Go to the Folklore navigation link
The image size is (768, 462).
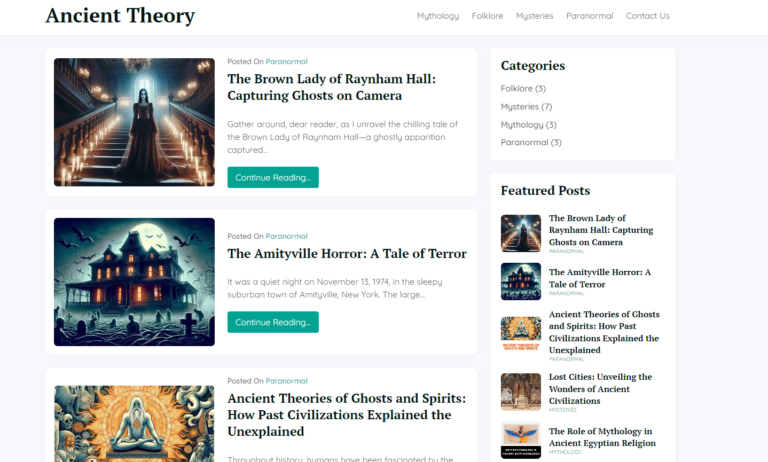[487, 16]
